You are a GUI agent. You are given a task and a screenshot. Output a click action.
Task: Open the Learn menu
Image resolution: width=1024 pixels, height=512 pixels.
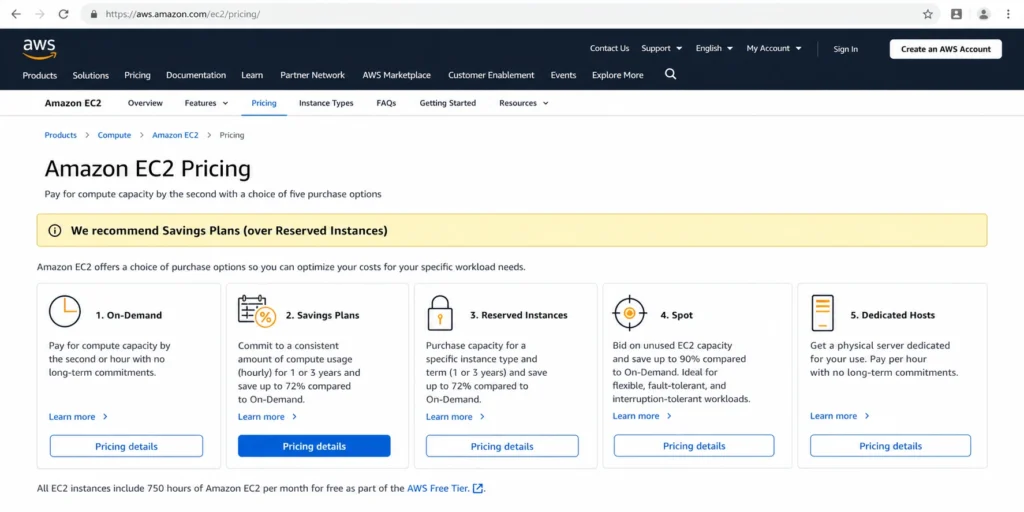tap(252, 75)
